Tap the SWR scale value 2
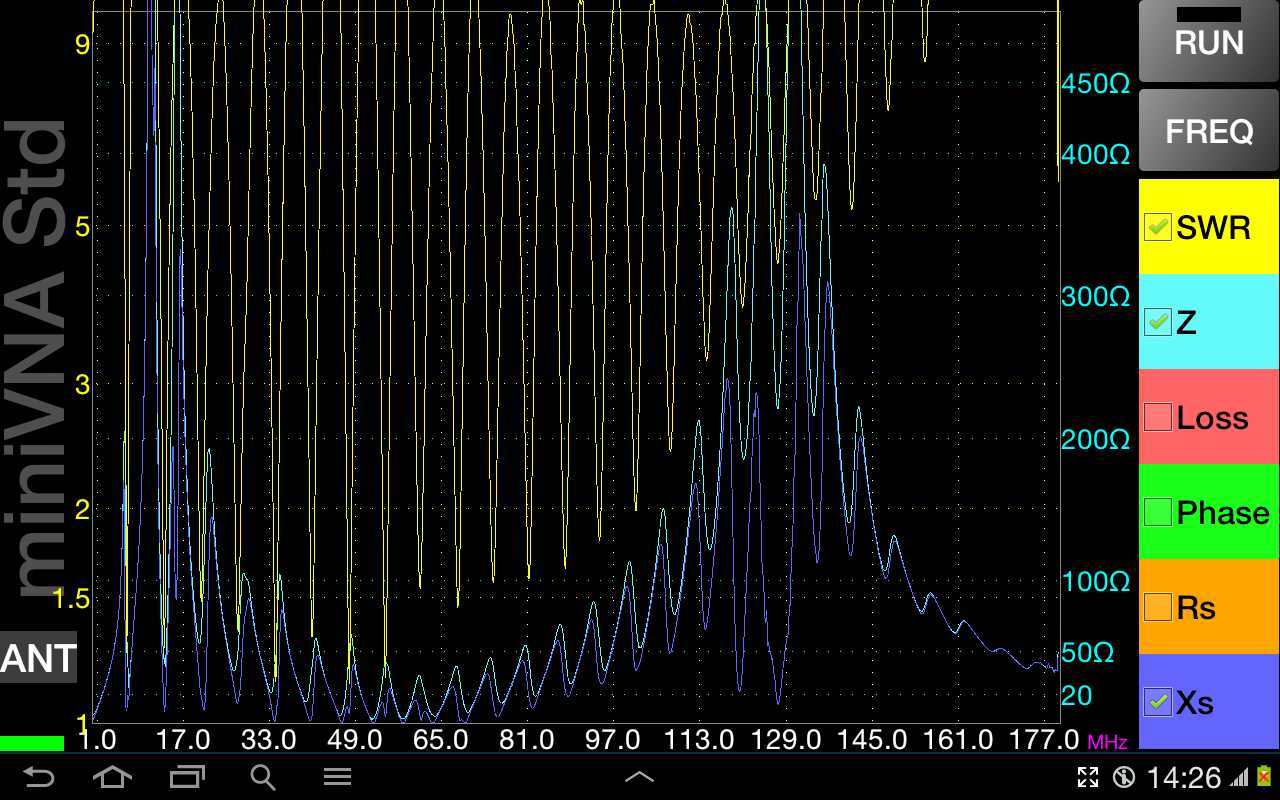Viewport: 1280px width, 800px height. (x=82, y=508)
